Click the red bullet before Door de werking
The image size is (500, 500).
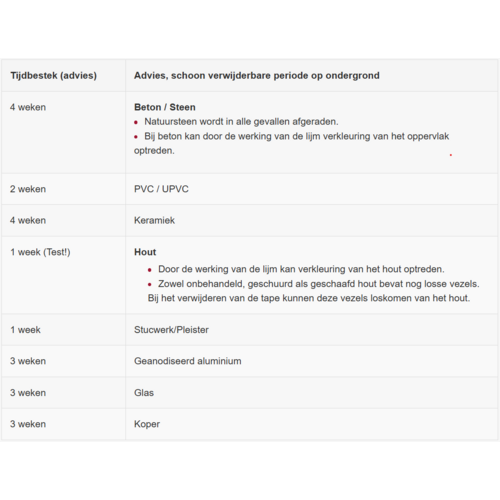150,270
